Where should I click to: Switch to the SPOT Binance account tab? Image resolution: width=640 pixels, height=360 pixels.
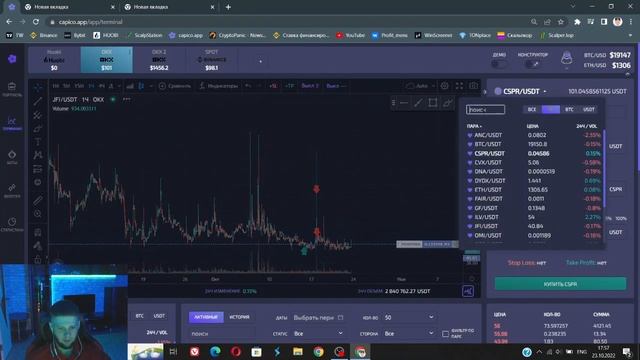(211, 60)
